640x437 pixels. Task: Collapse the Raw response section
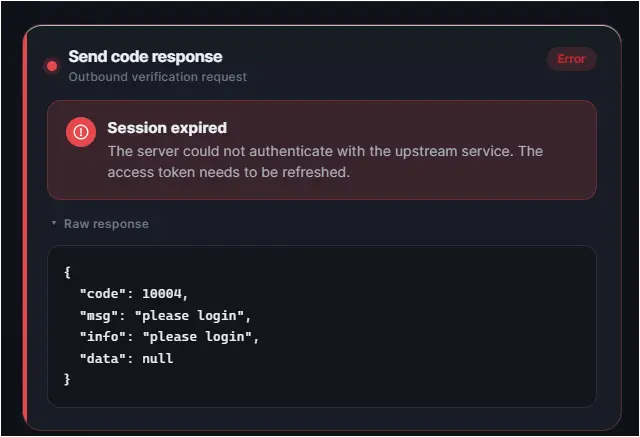pyautogui.click(x=100, y=224)
